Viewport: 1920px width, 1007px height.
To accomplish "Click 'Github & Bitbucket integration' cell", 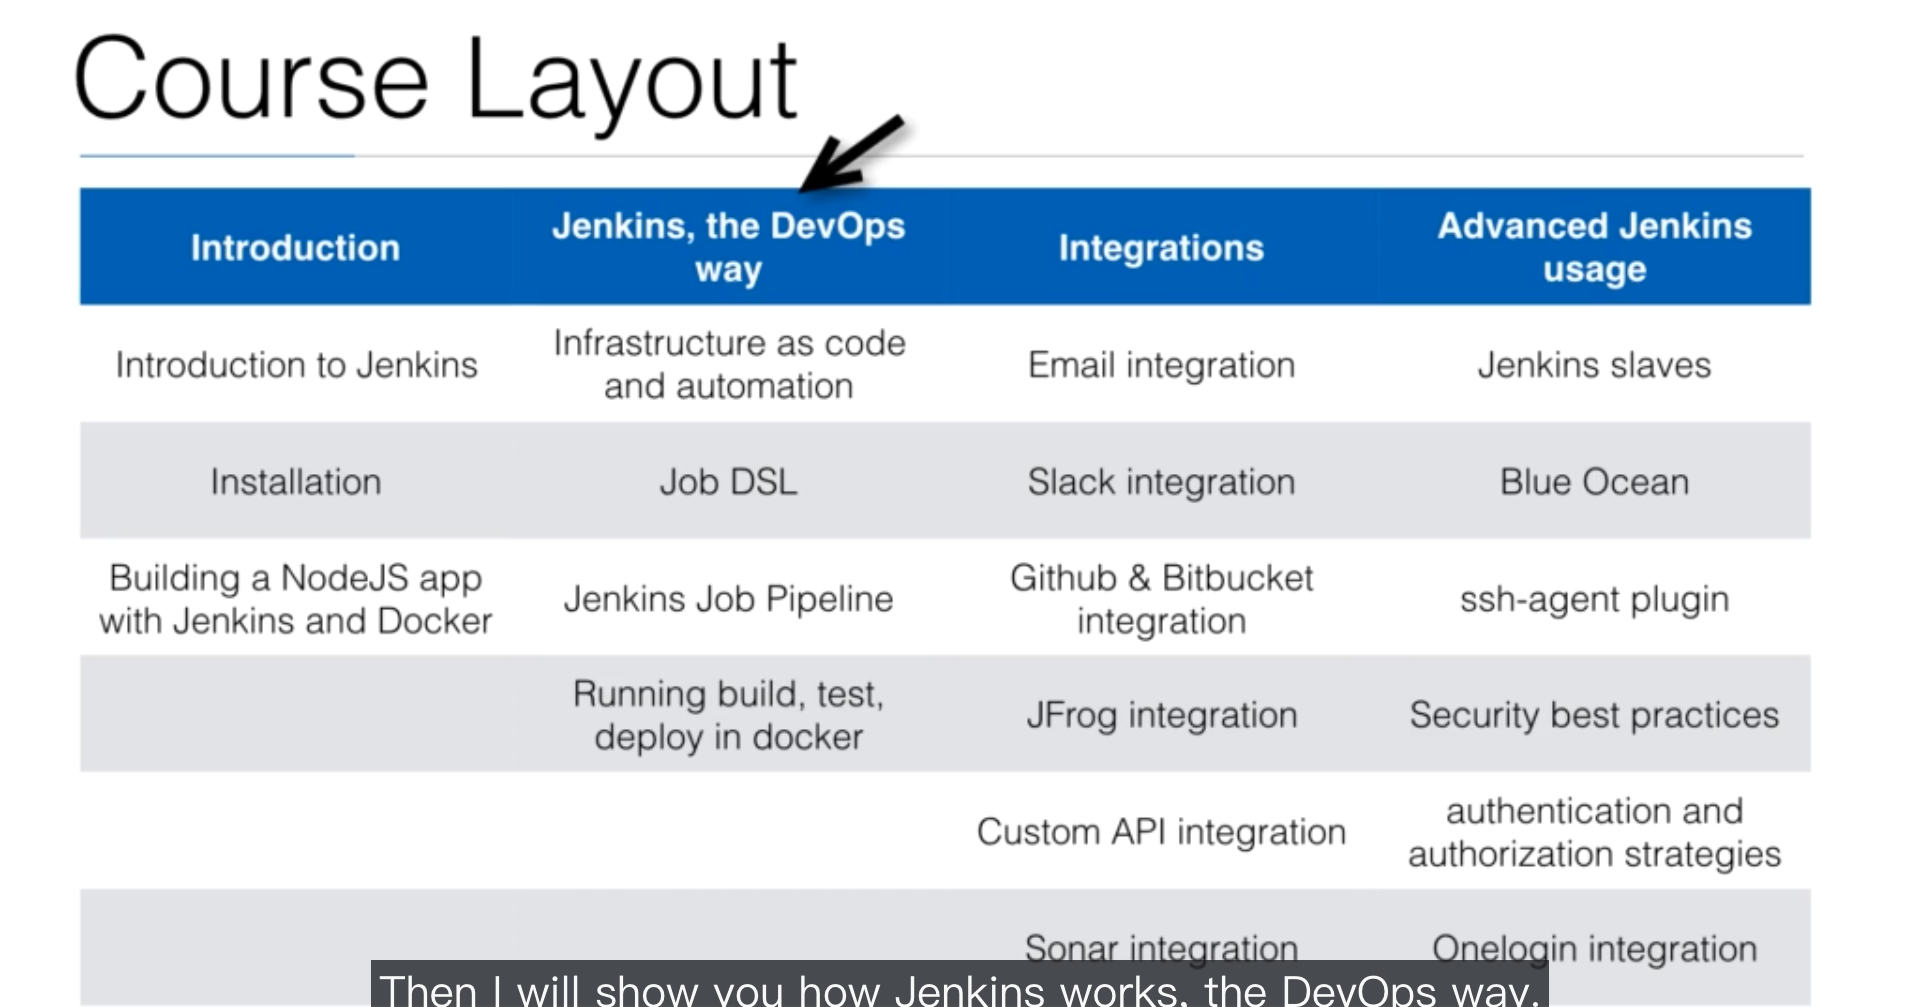I will coord(1161,599).
